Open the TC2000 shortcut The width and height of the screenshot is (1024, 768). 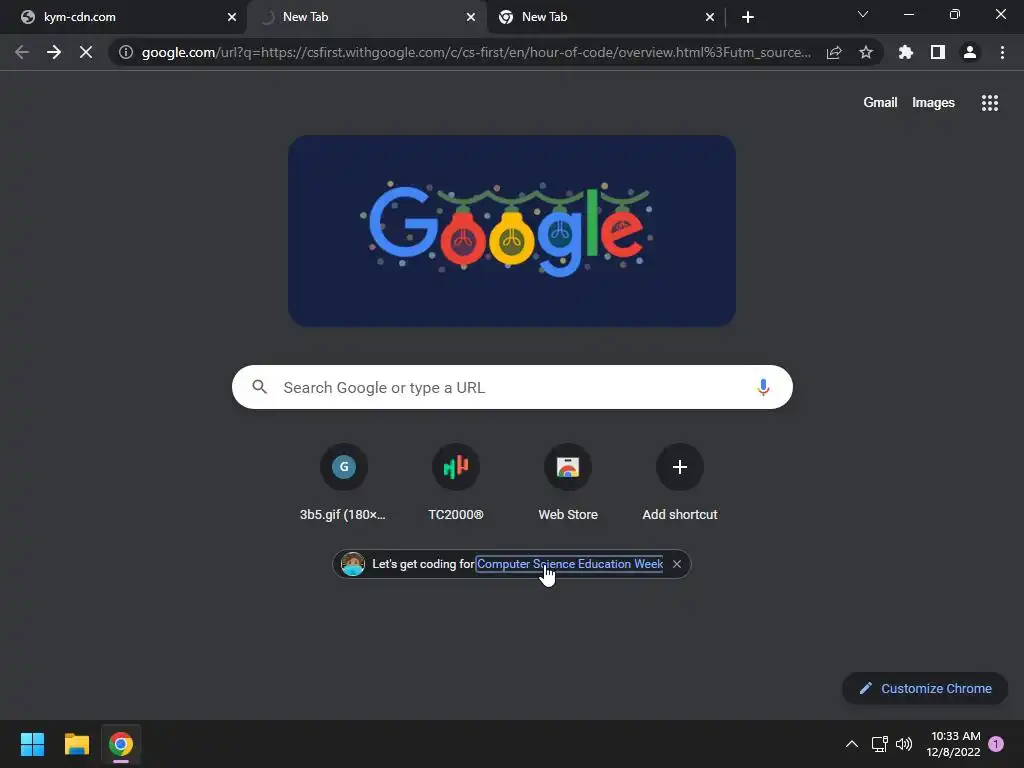pos(456,482)
